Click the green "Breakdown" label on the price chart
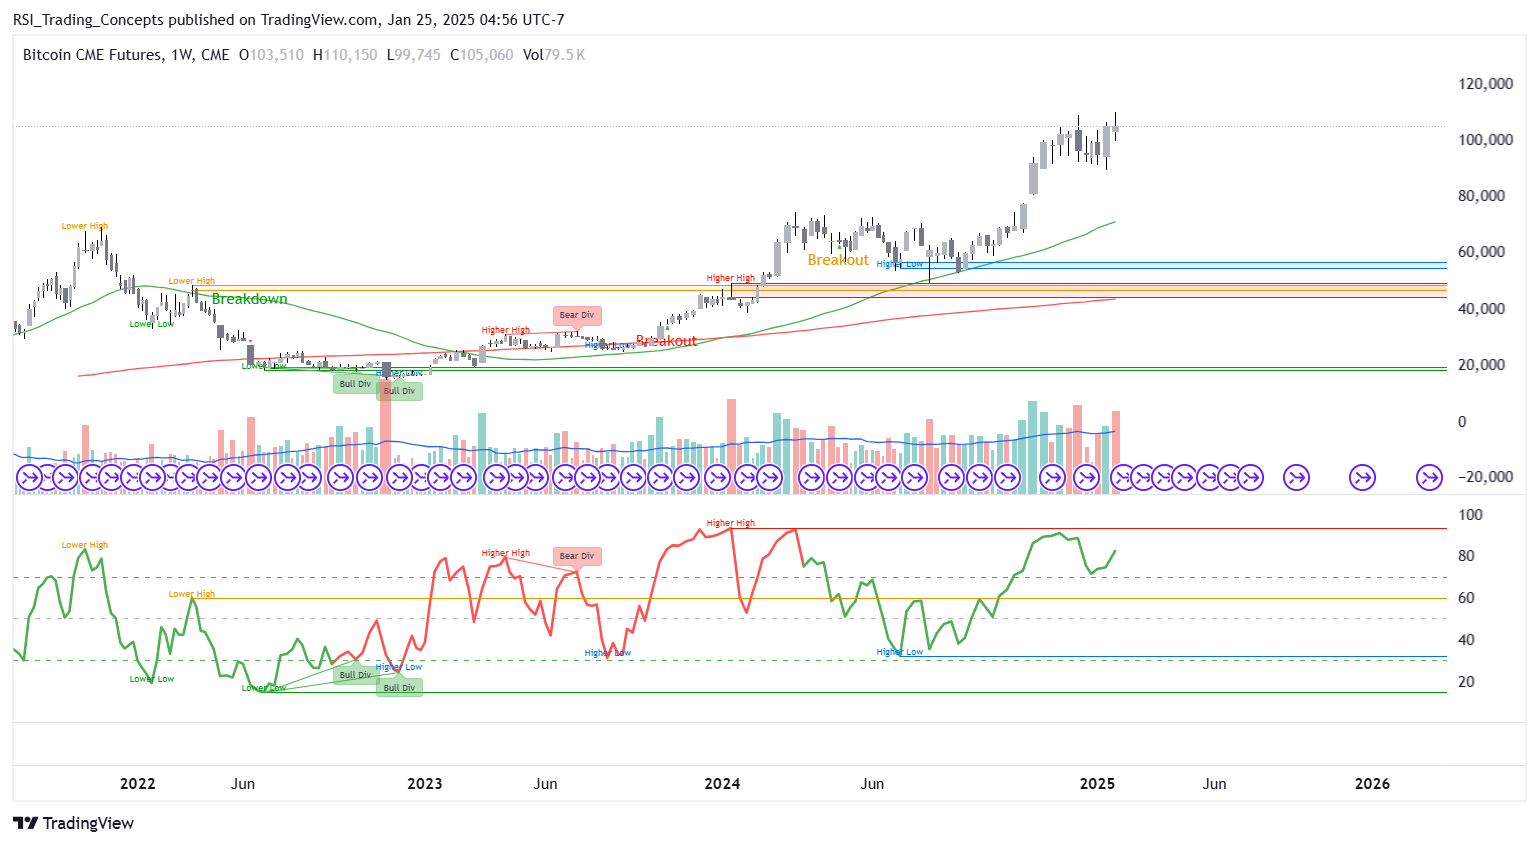The width and height of the screenshot is (1539, 846). click(249, 299)
